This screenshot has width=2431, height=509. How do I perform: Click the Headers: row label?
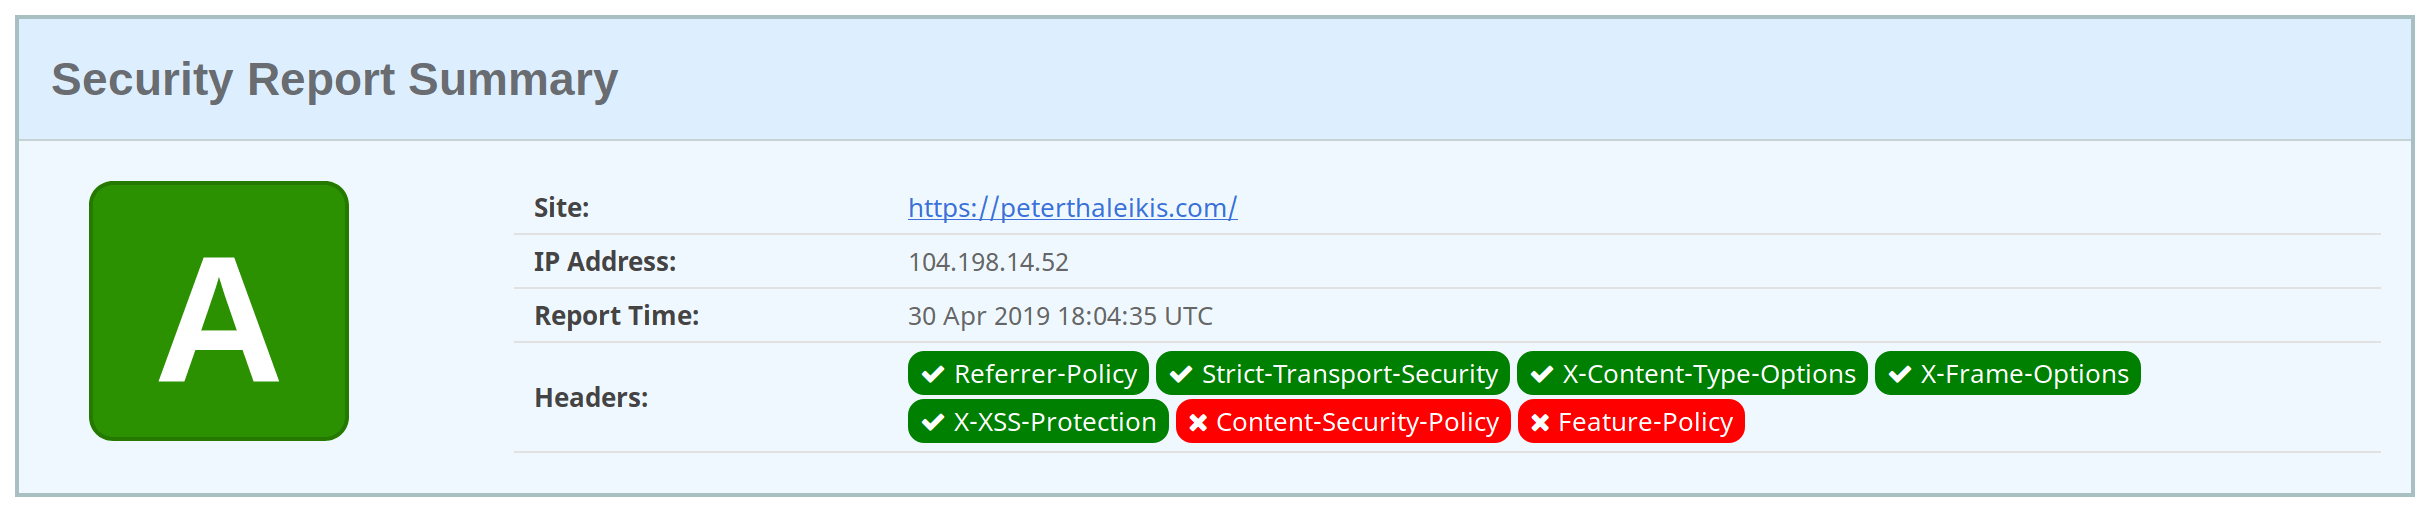tap(591, 398)
